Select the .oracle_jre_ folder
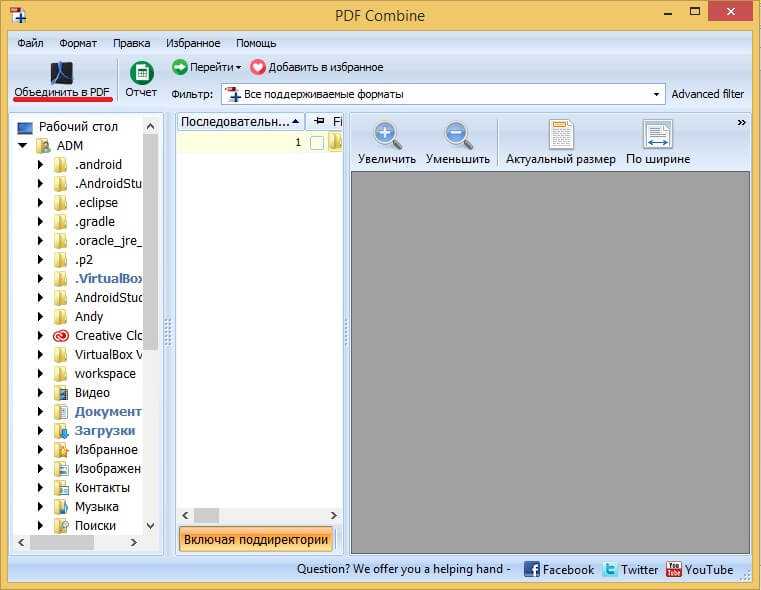This screenshot has height=590, width=761. tap(108, 241)
